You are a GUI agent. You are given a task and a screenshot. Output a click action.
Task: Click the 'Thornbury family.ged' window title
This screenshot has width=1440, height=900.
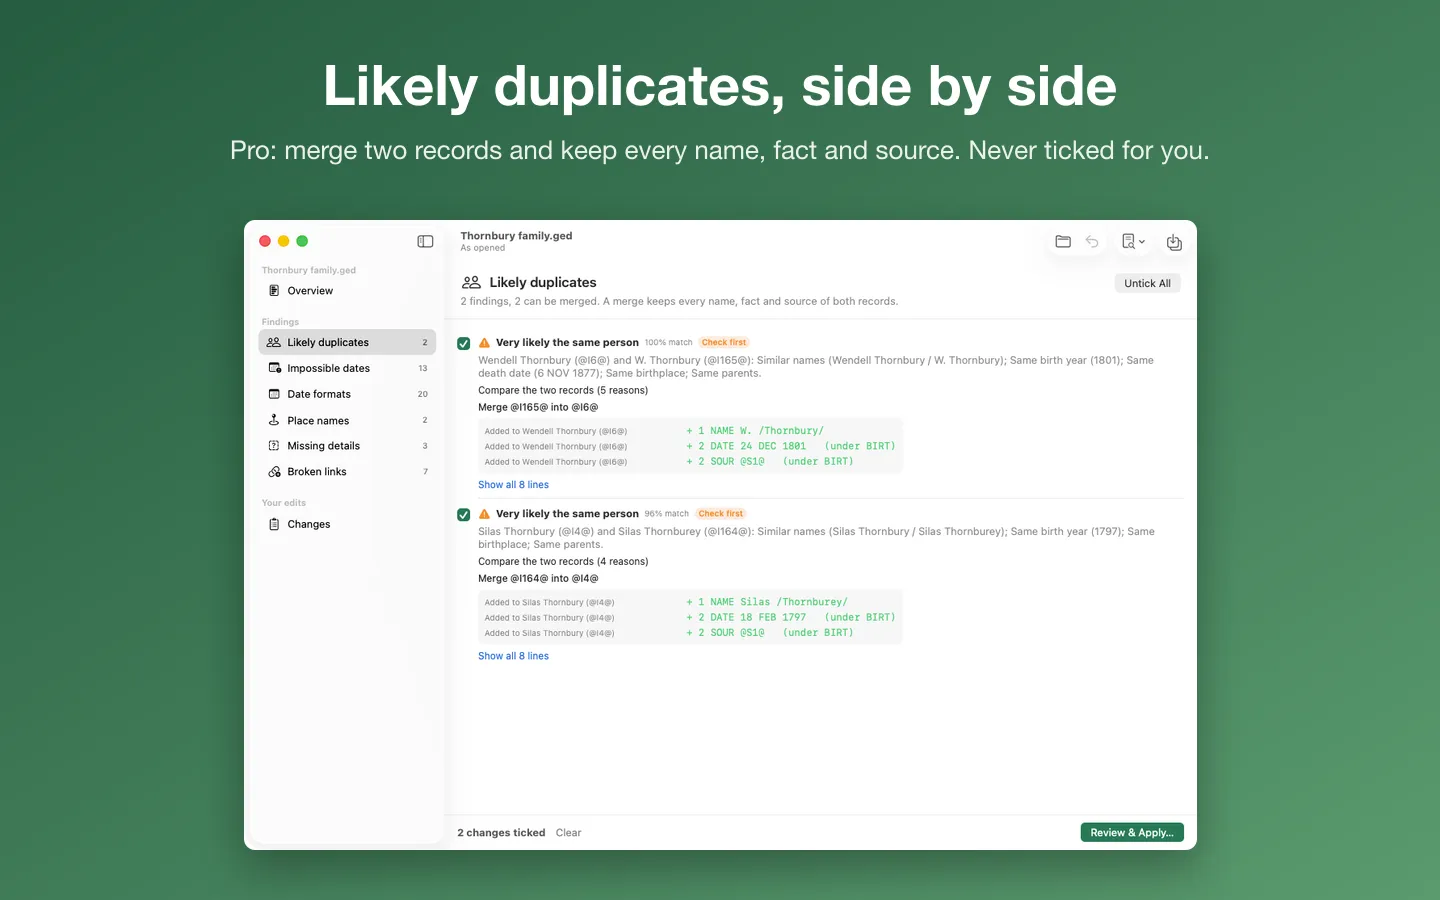516,236
